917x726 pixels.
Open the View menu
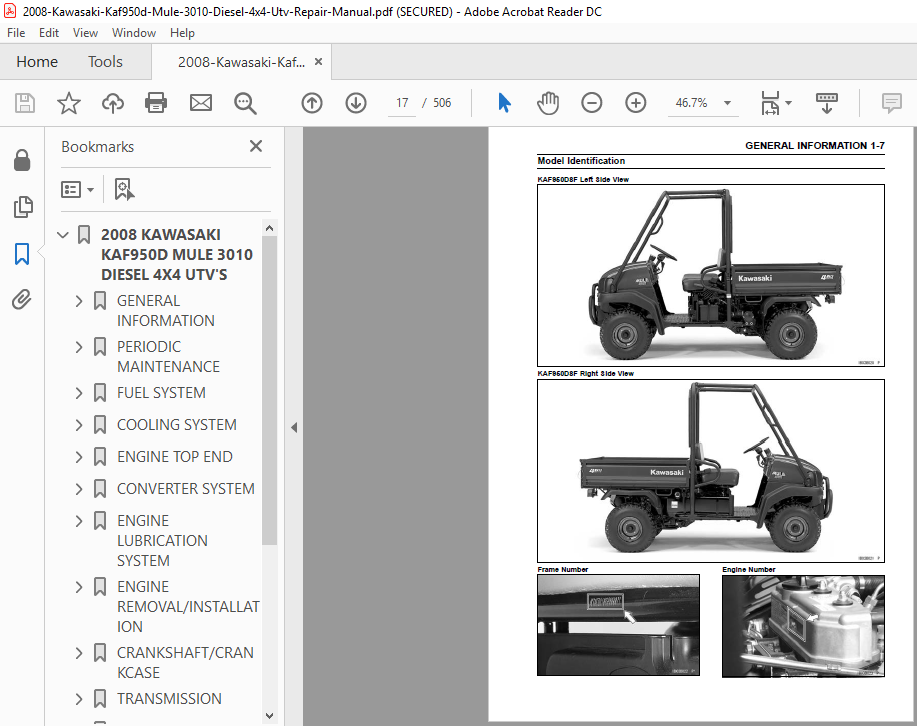pyautogui.click(x=85, y=33)
